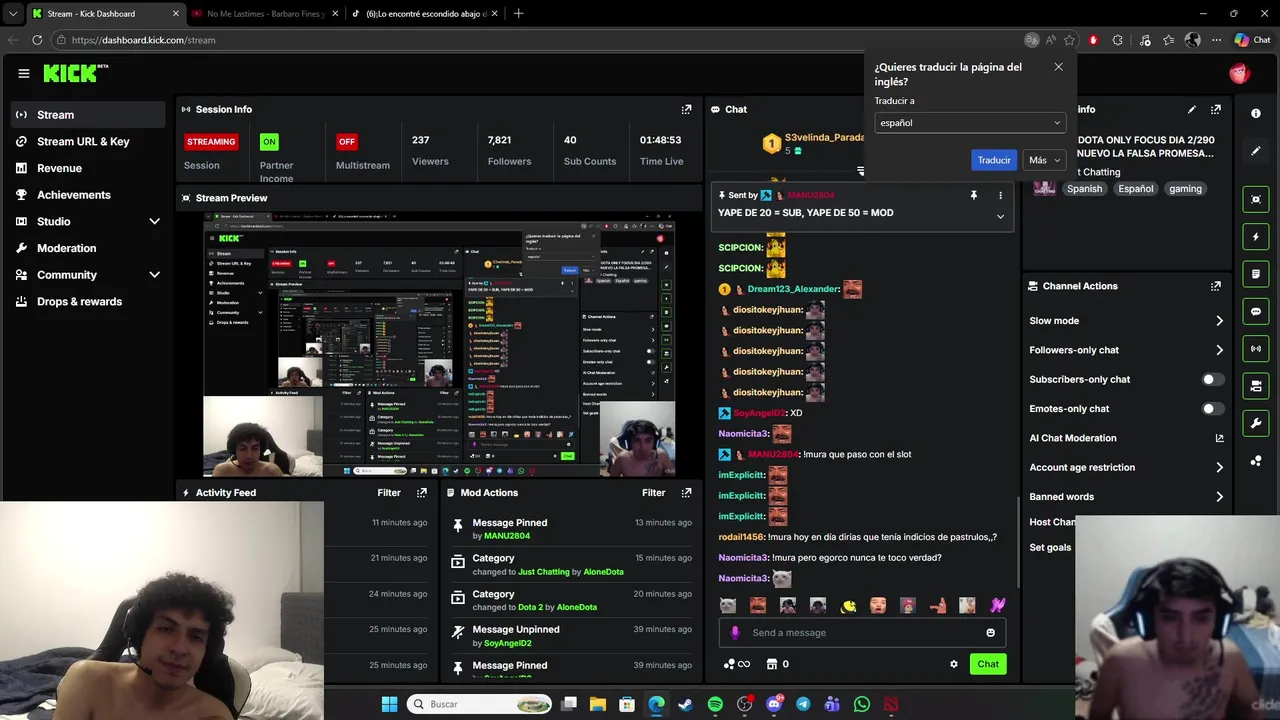Open Steam from the taskbar
The height and width of the screenshot is (720, 1280).
[685, 704]
